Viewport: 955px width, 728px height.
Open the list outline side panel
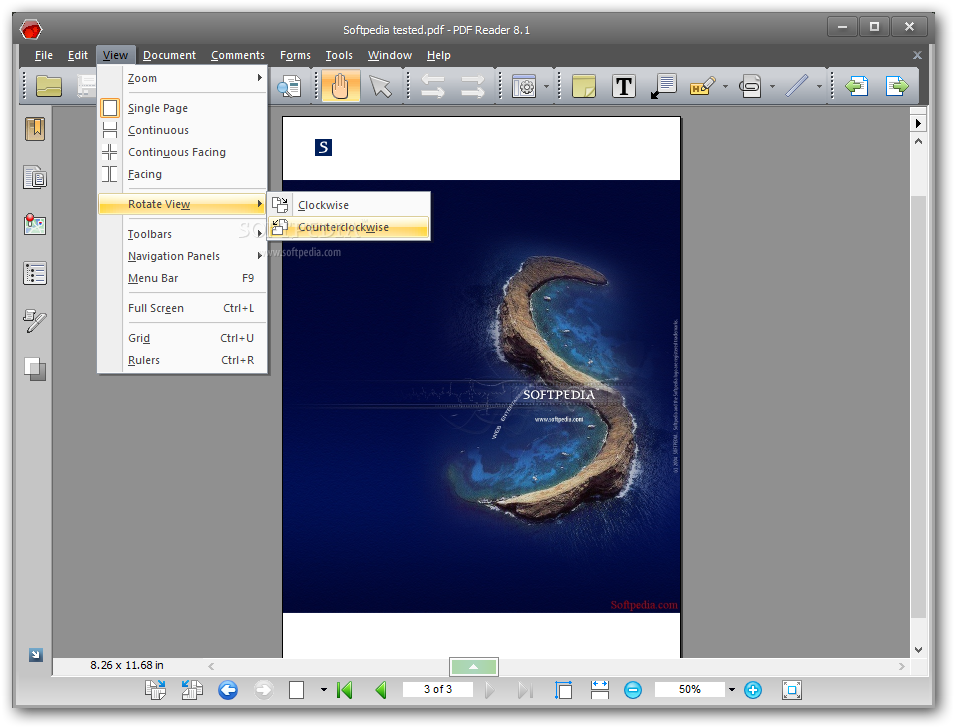[x=35, y=273]
